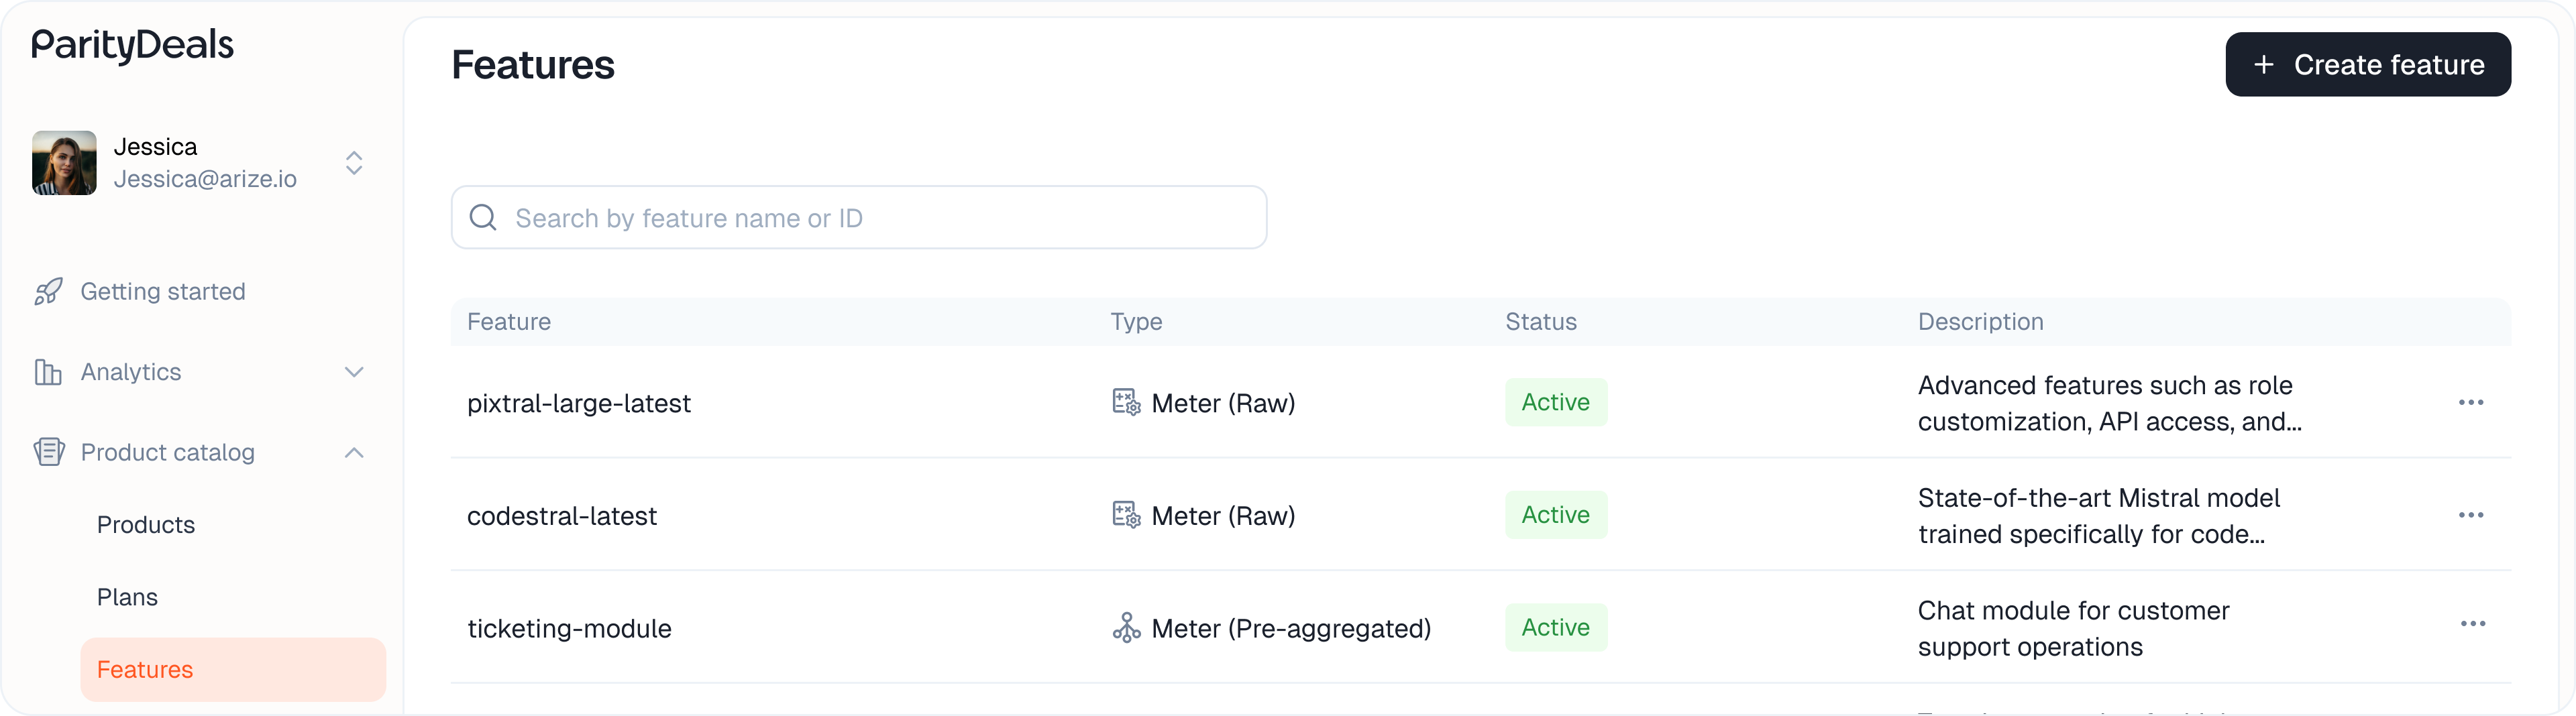Open the pixtral-large-latest feature

coord(579,404)
